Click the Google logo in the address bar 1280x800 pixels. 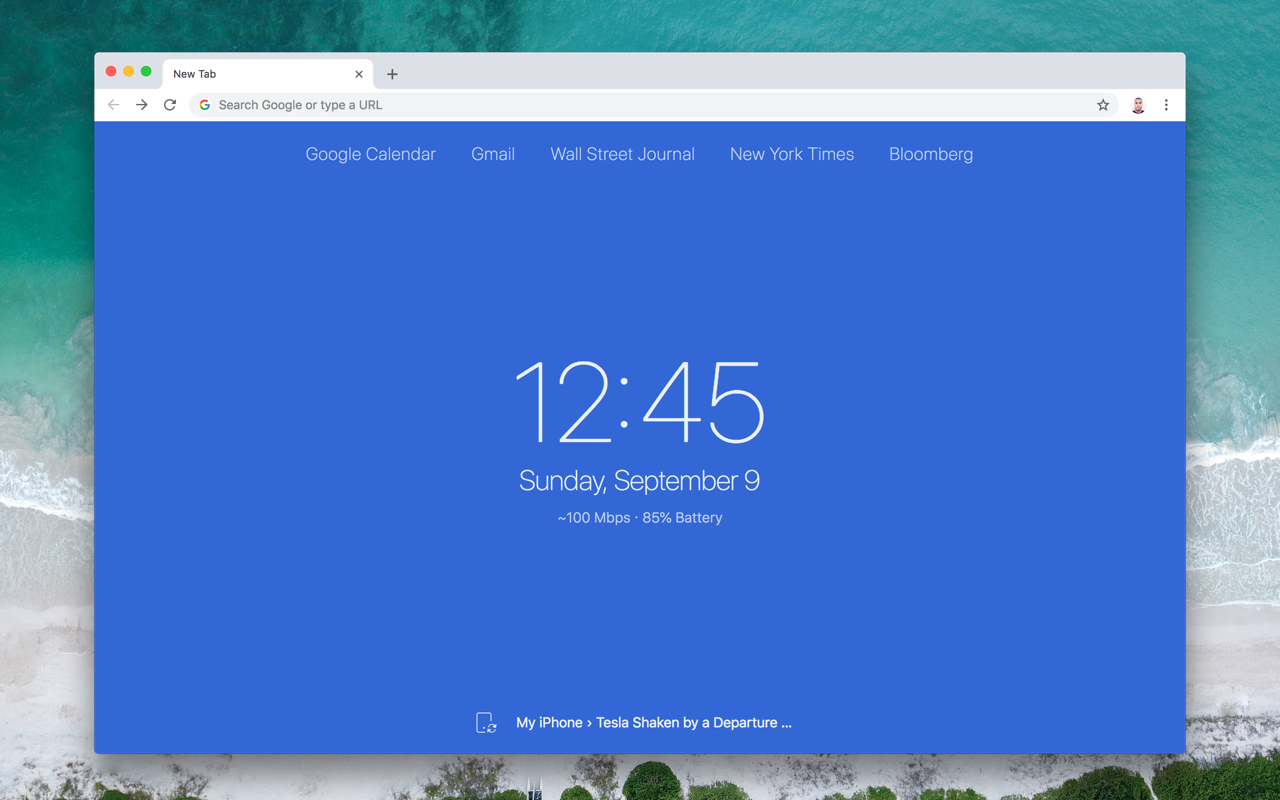coord(205,105)
